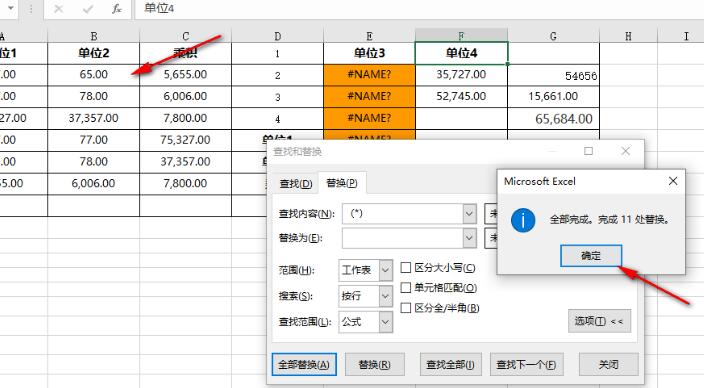The width and height of the screenshot is (704, 388).
Task: Click the 全部替换(A) button
Action: pyautogui.click(x=304, y=364)
